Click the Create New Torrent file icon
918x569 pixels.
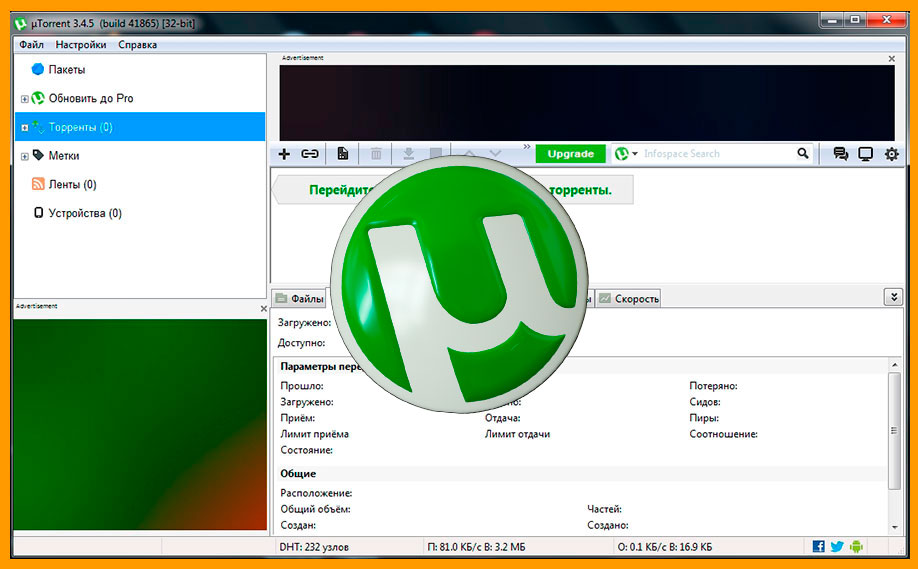pos(342,154)
